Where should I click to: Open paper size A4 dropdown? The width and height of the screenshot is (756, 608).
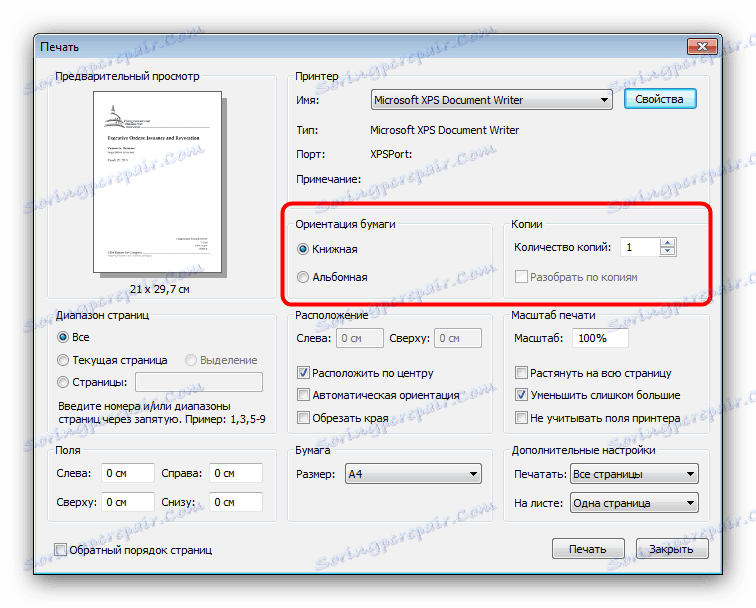(413, 474)
